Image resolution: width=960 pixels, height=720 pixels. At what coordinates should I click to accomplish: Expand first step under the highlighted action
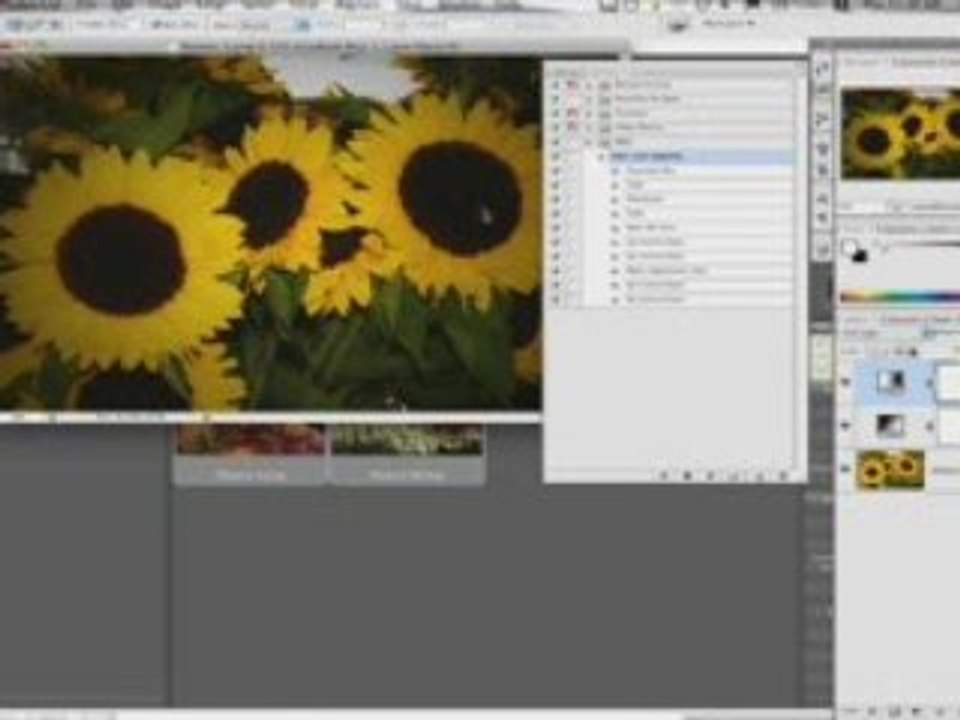pyautogui.click(x=616, y=171)
